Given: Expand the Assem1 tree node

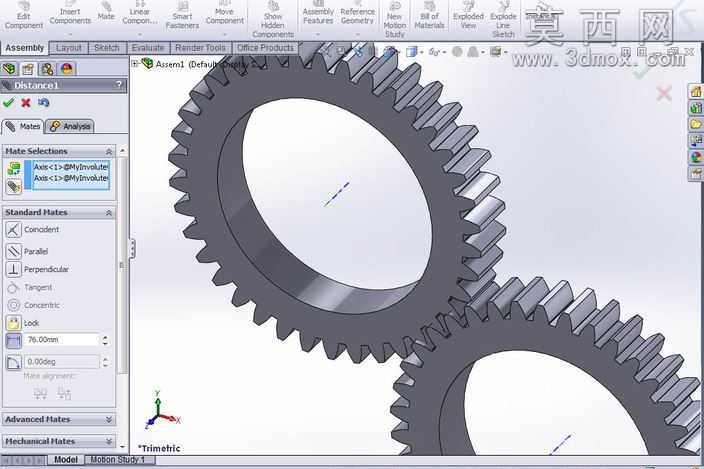Looking at the screenshot, I should (135, 64).
